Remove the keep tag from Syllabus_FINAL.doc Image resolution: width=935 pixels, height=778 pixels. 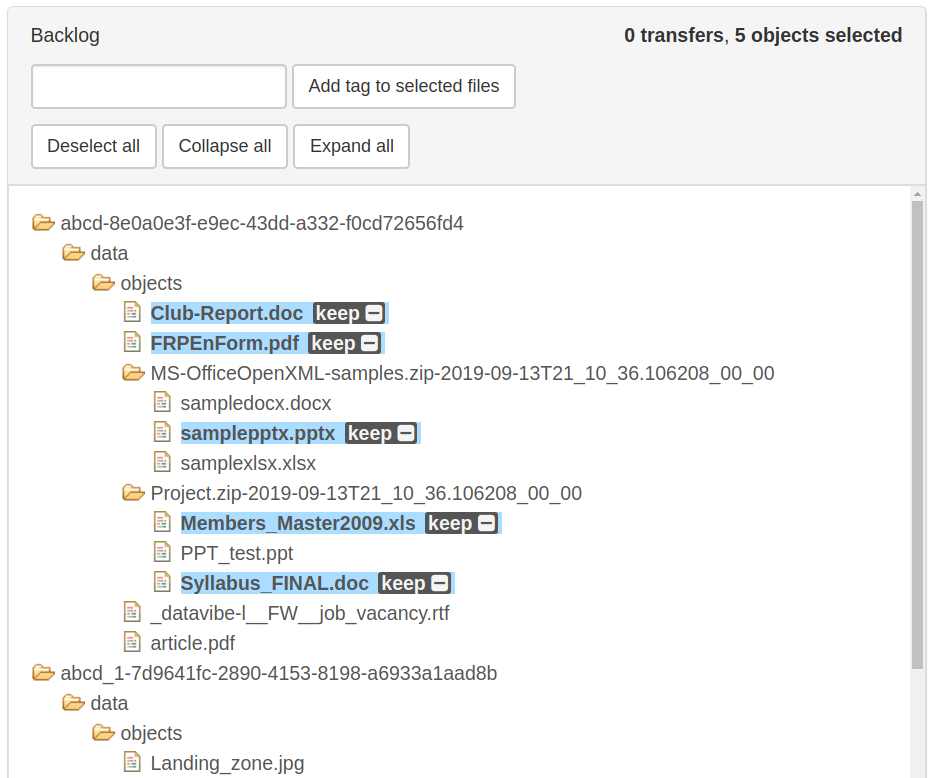[x=438, y=582]
